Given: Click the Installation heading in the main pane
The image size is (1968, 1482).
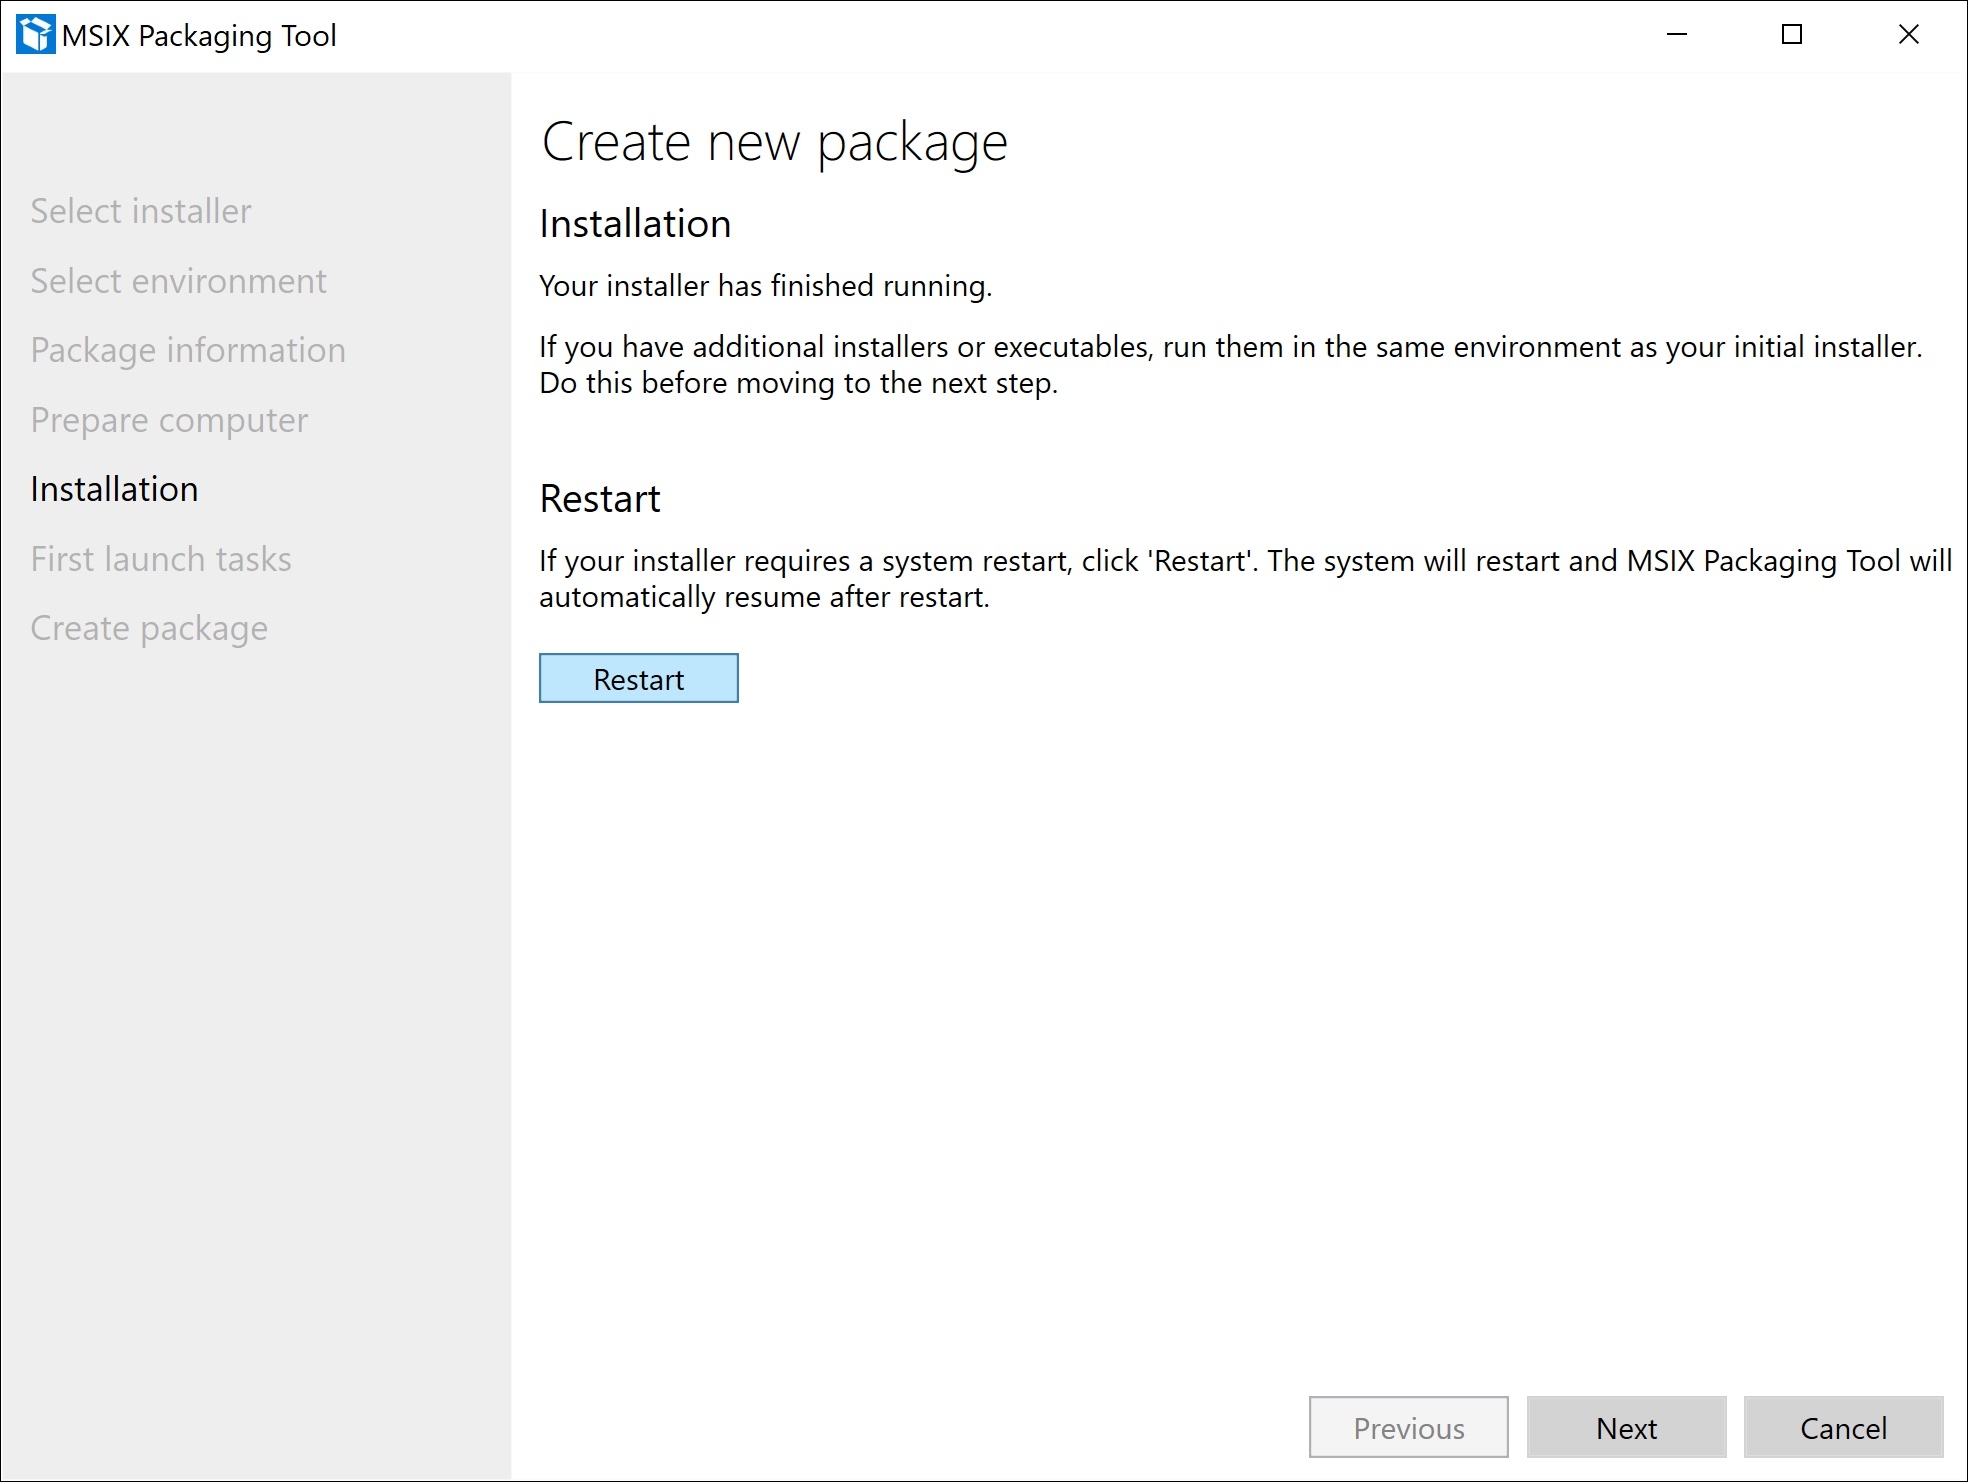Looking at the screenshot, I should point(635,224).
